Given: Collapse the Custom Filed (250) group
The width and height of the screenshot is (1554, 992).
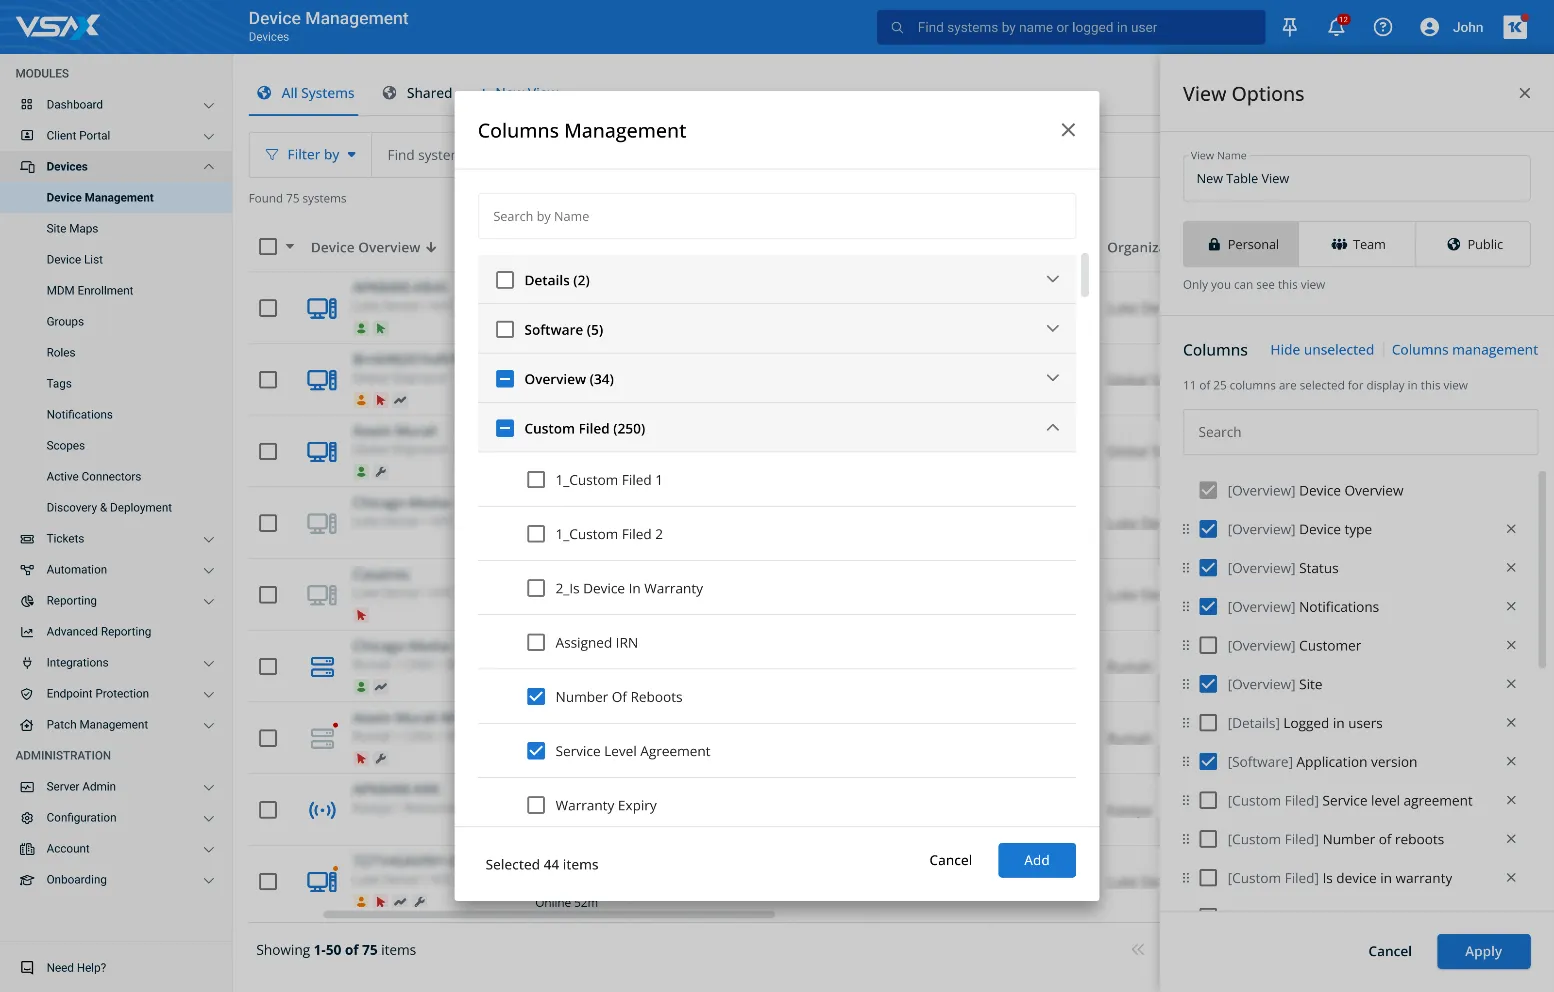Looking at the screenshot, I should [1052, 428].
